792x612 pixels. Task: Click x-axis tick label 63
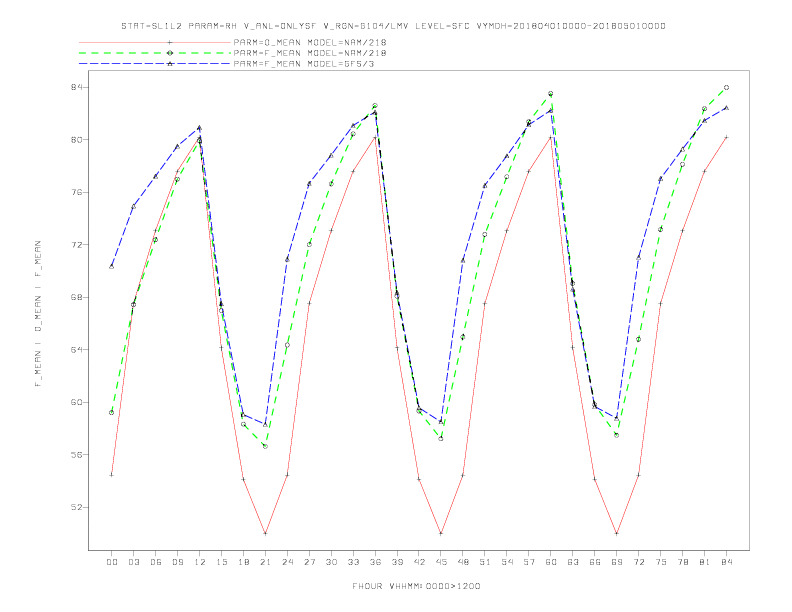tap(573, 562)
